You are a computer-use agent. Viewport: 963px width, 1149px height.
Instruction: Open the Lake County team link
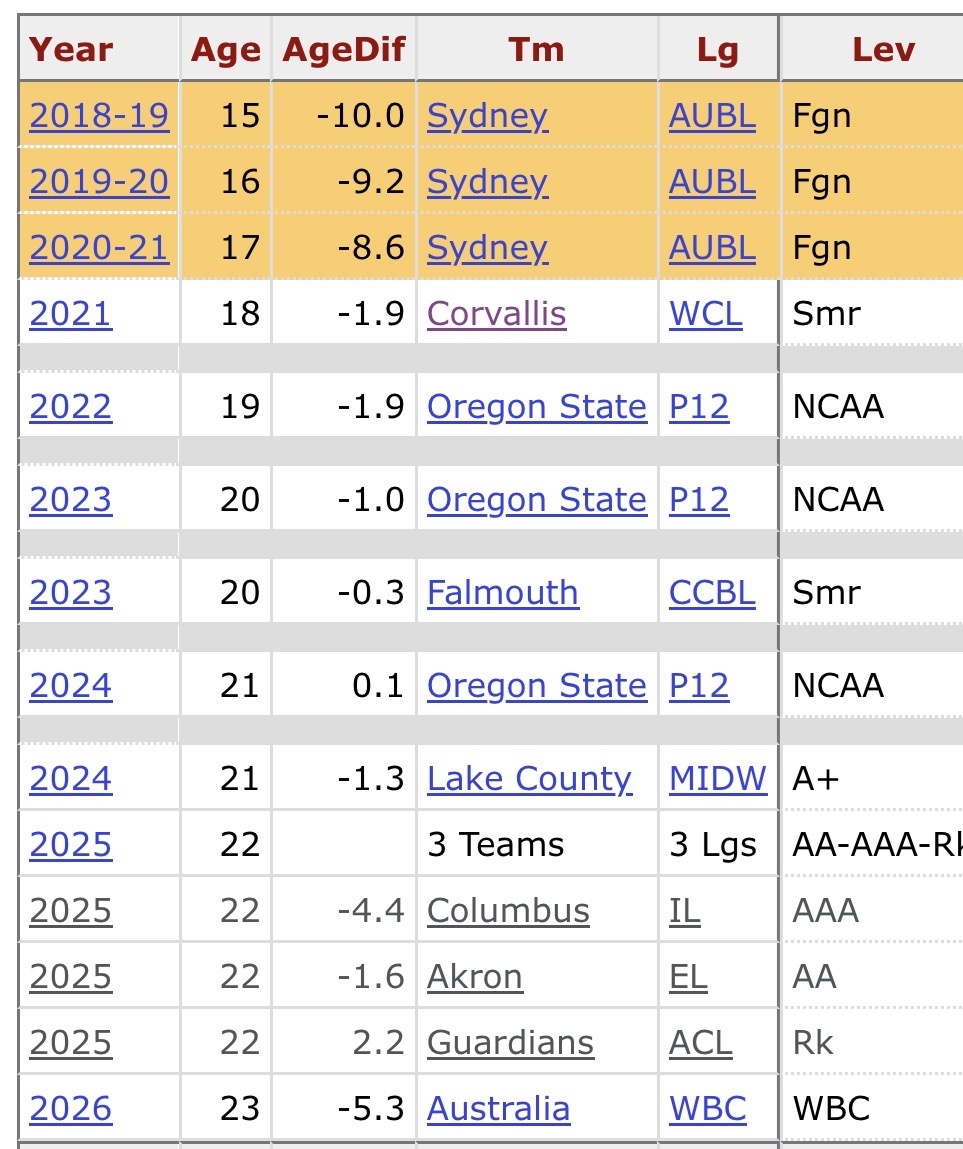point(529,779)
